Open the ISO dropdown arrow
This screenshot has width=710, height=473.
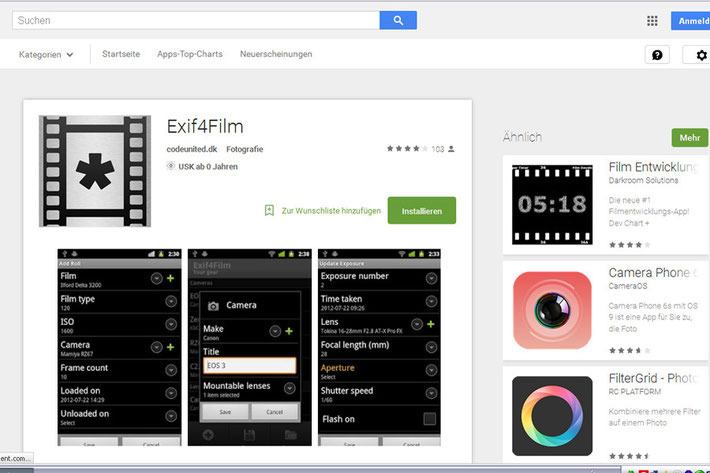171,325
